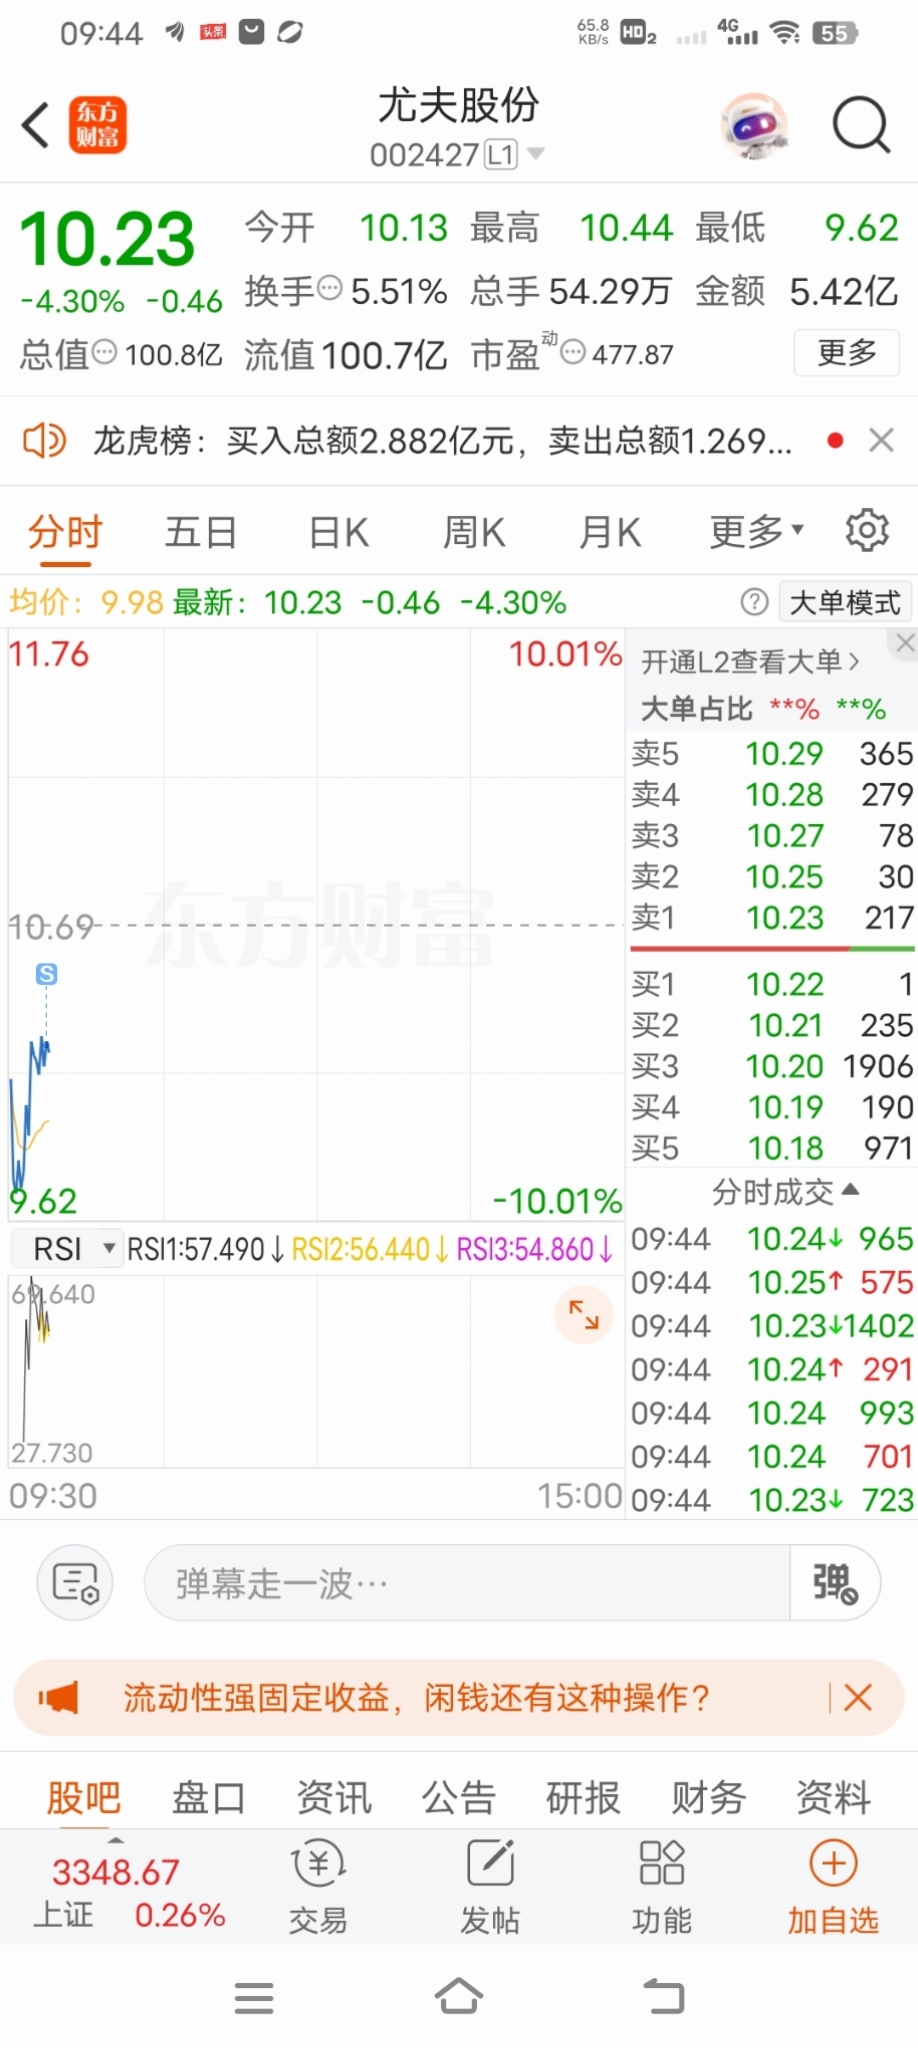Open the RSI indicator dropdown
This screenshot has width=918, height=2048.
pyautogui.click(x=67, y=1249)
